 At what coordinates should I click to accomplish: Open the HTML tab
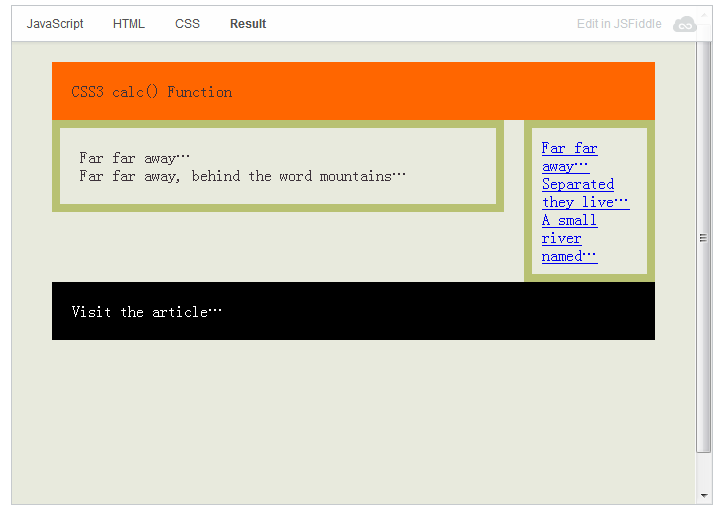128,24
